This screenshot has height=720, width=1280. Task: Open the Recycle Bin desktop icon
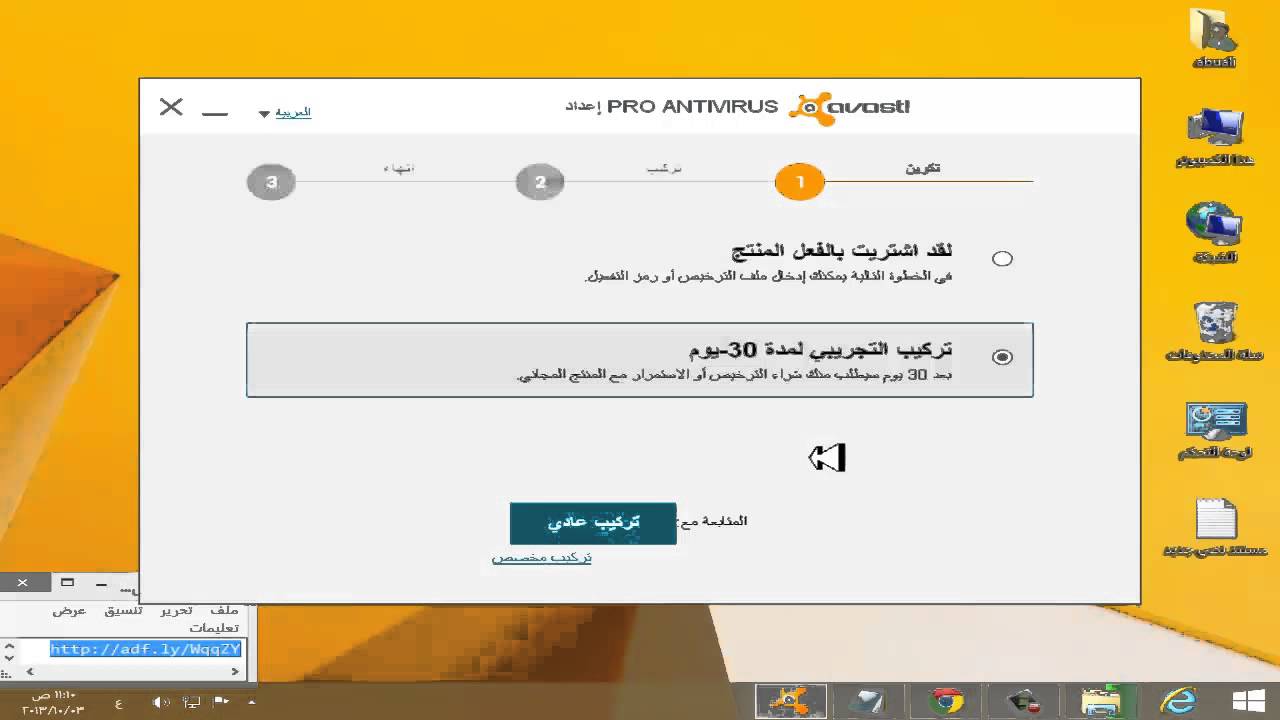[1215, 331]
